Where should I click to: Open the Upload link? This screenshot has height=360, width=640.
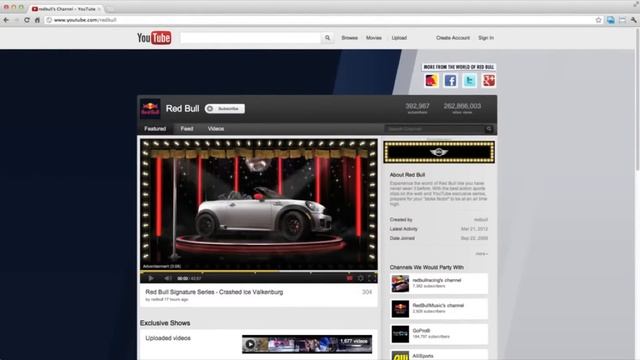click(399, 38)
